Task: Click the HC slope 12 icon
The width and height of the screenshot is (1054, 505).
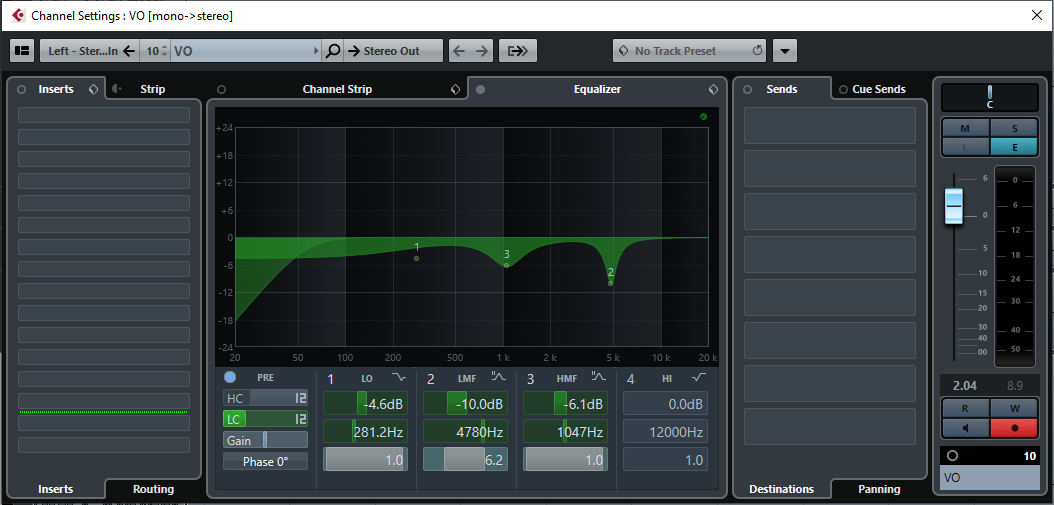Action: [x=300, y=398]
